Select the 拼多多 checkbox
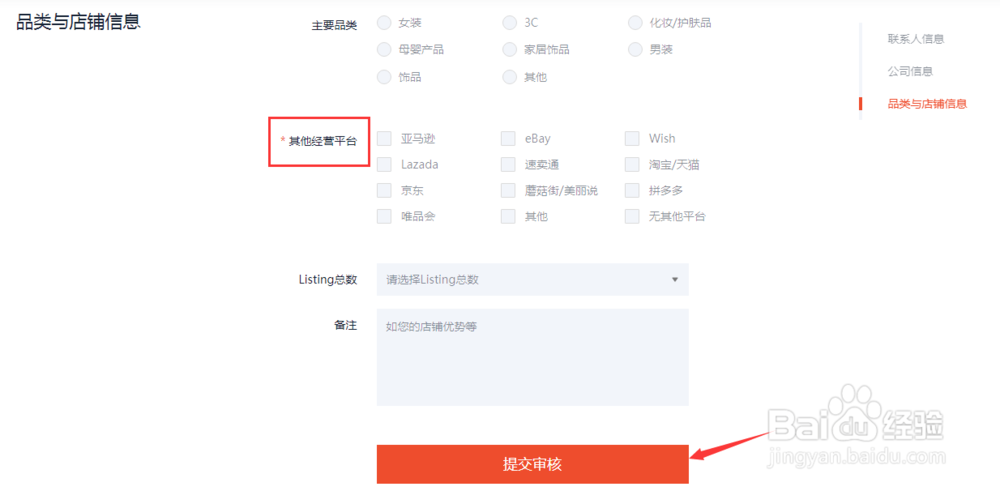The width and height of the screenshot is (1000, 491). [x=632, y=190]
